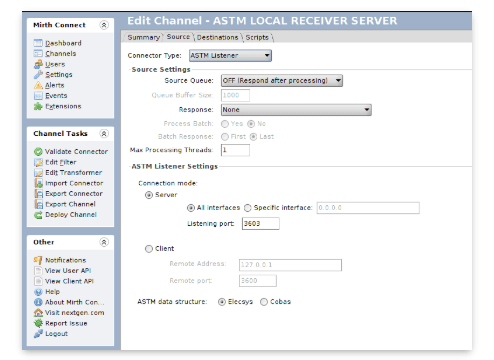Open the Users link
Image resolution: width=494 pixels, height=360 pixels.
(55, 64)
